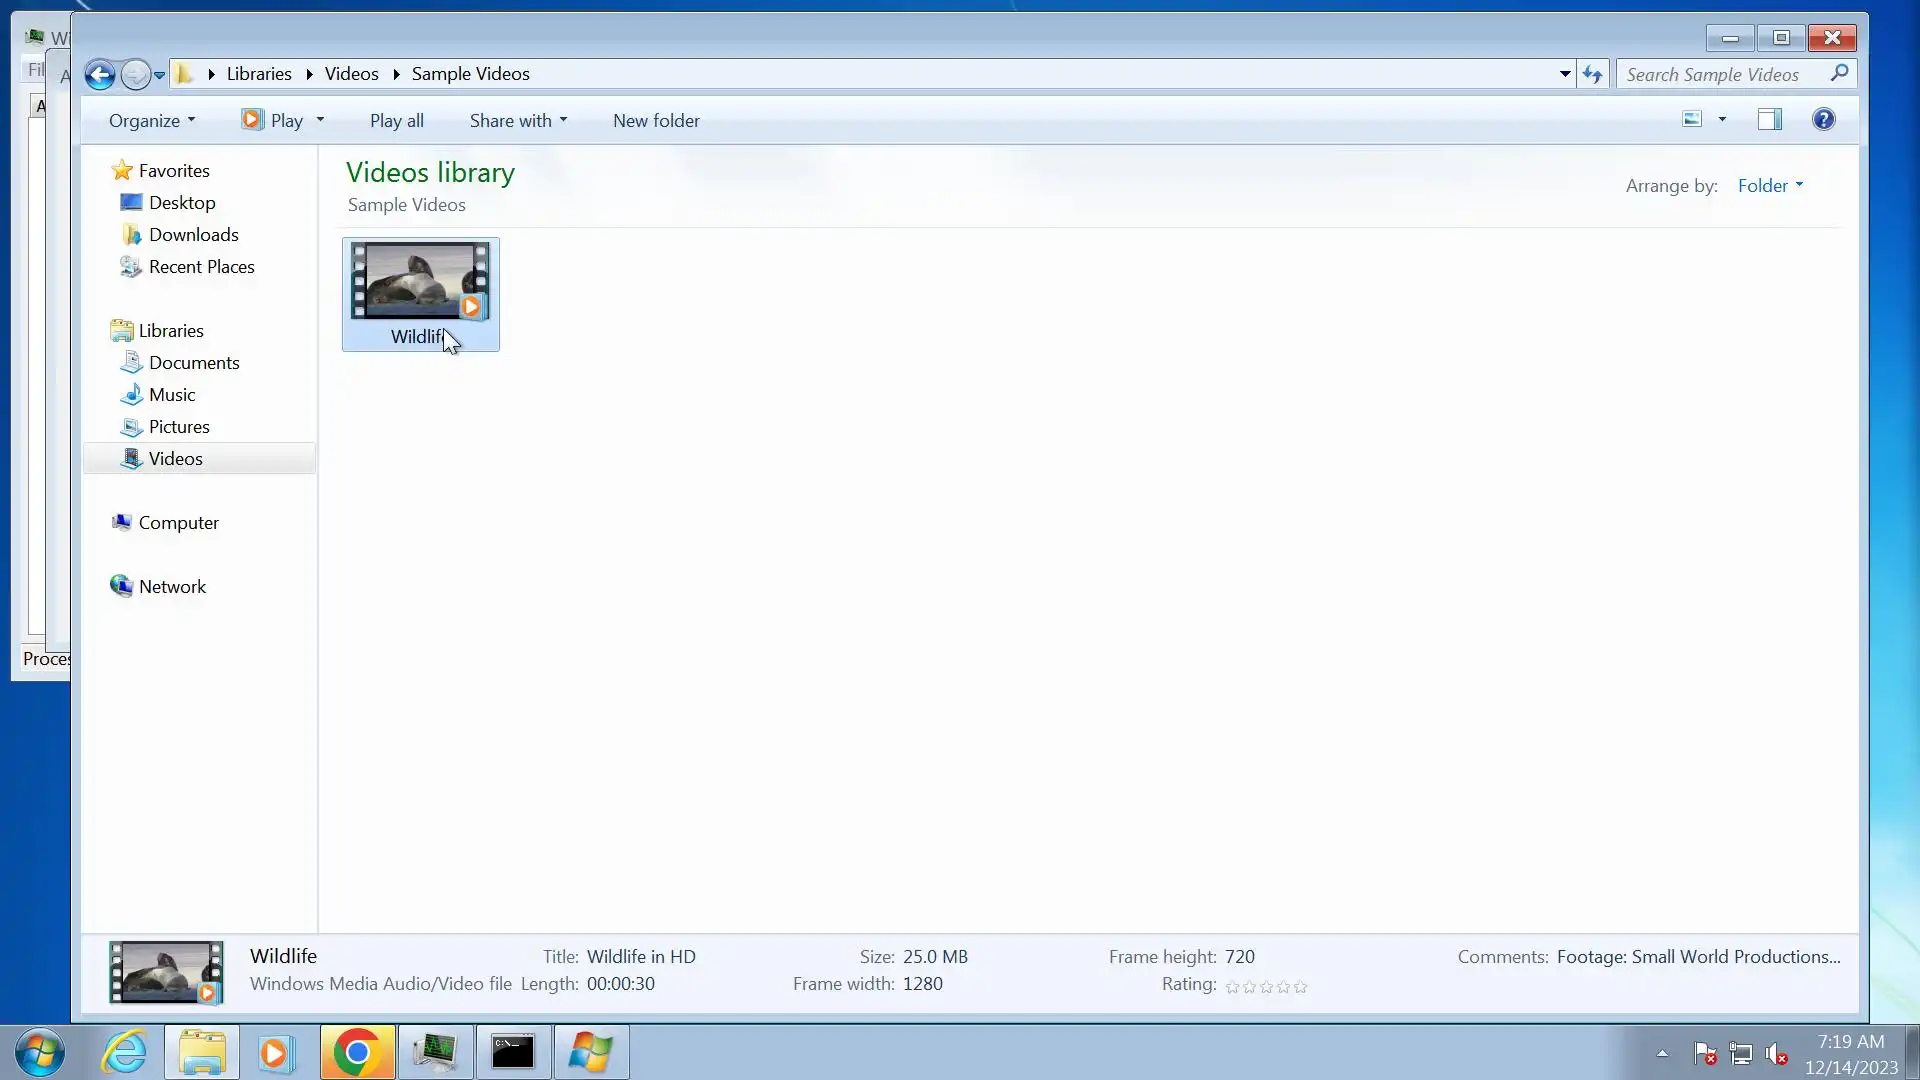Click the volume speaker tray icon
The image size is (1920, 1080).
[1776, 1053]
